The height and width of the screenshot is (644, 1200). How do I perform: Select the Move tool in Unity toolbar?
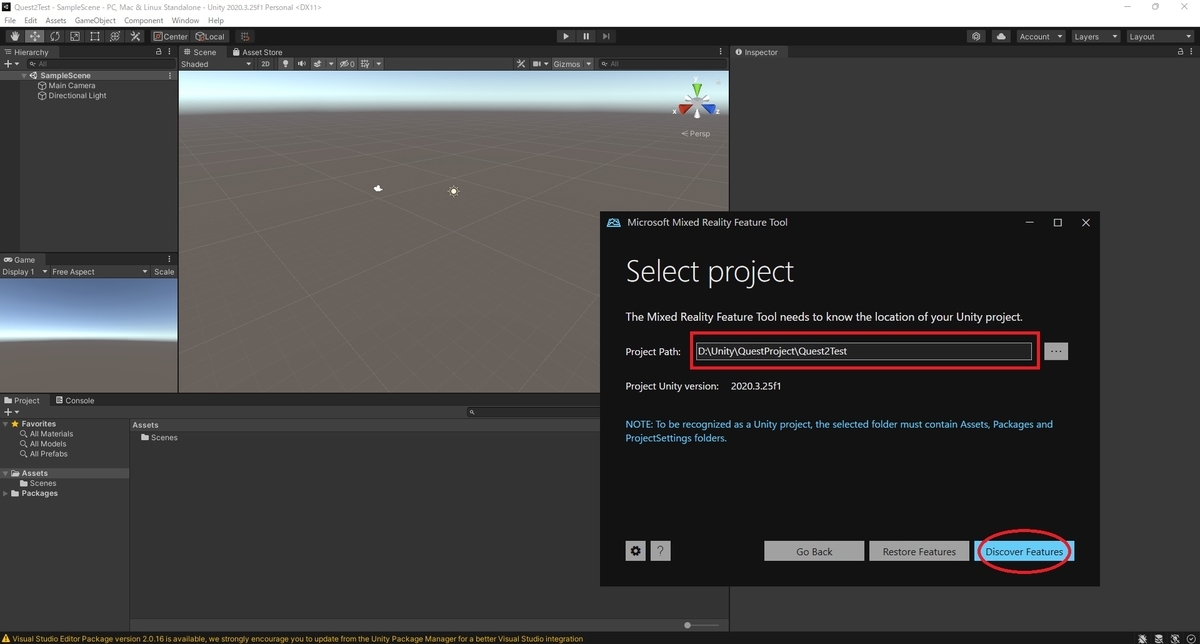pos(34,36)
